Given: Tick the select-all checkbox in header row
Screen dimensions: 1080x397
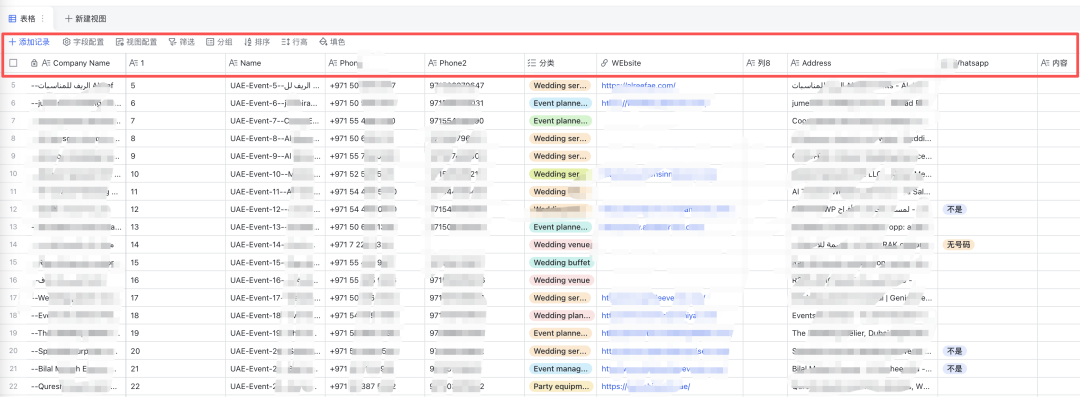Looking at the screenshot, I should coord(13,63).
